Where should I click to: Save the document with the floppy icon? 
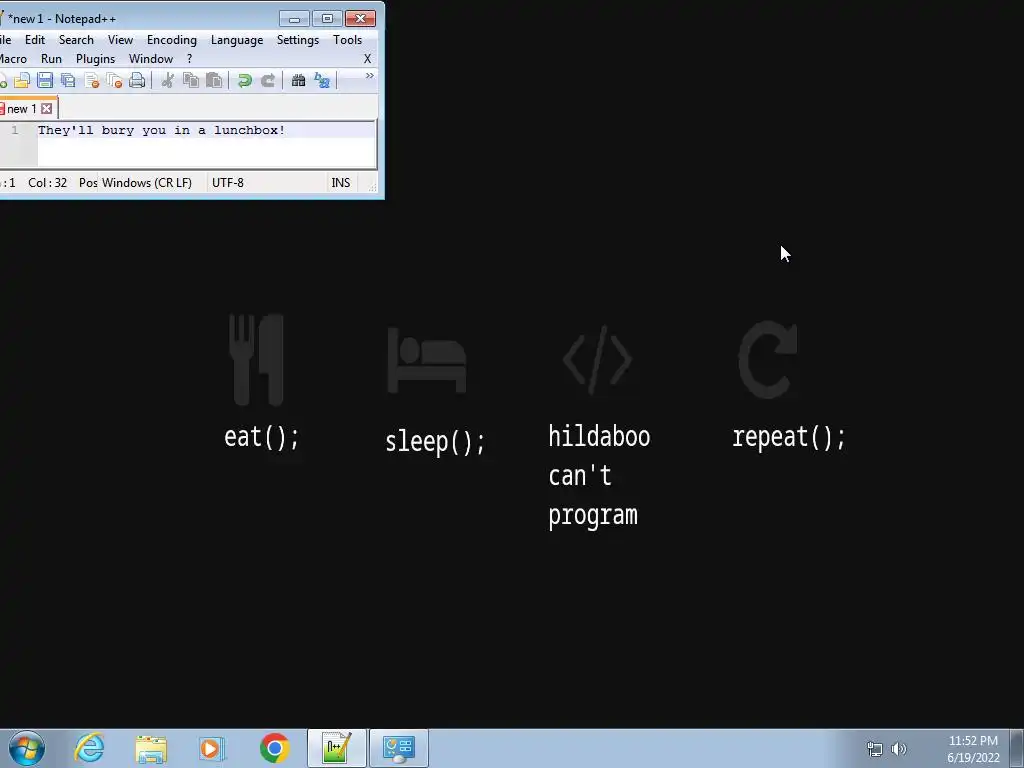[44, 80]
